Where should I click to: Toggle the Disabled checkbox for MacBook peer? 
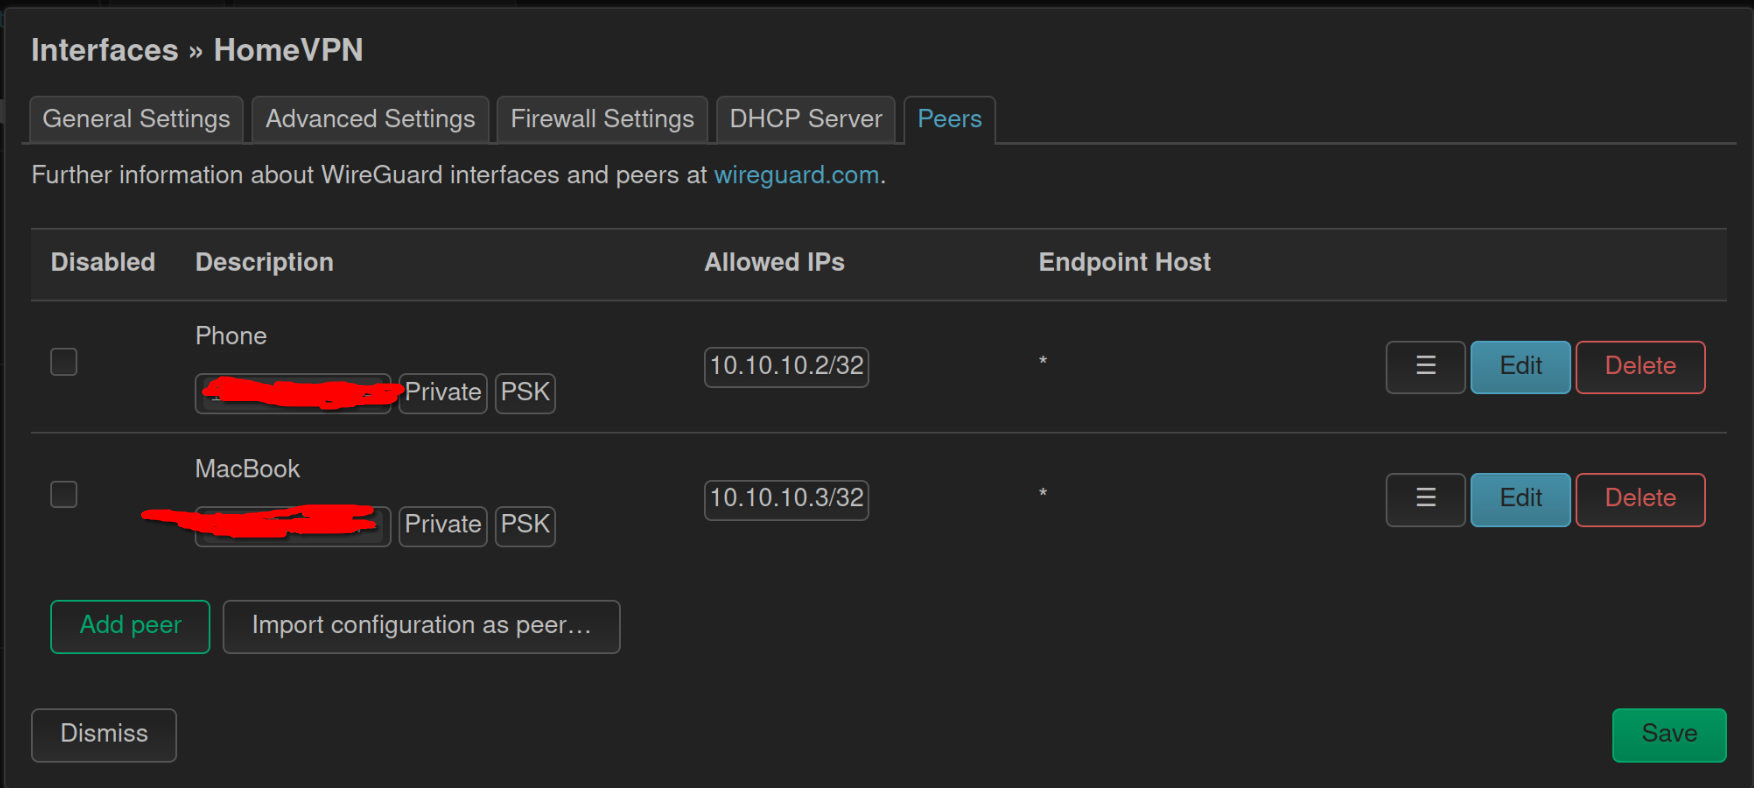[64, 494]
